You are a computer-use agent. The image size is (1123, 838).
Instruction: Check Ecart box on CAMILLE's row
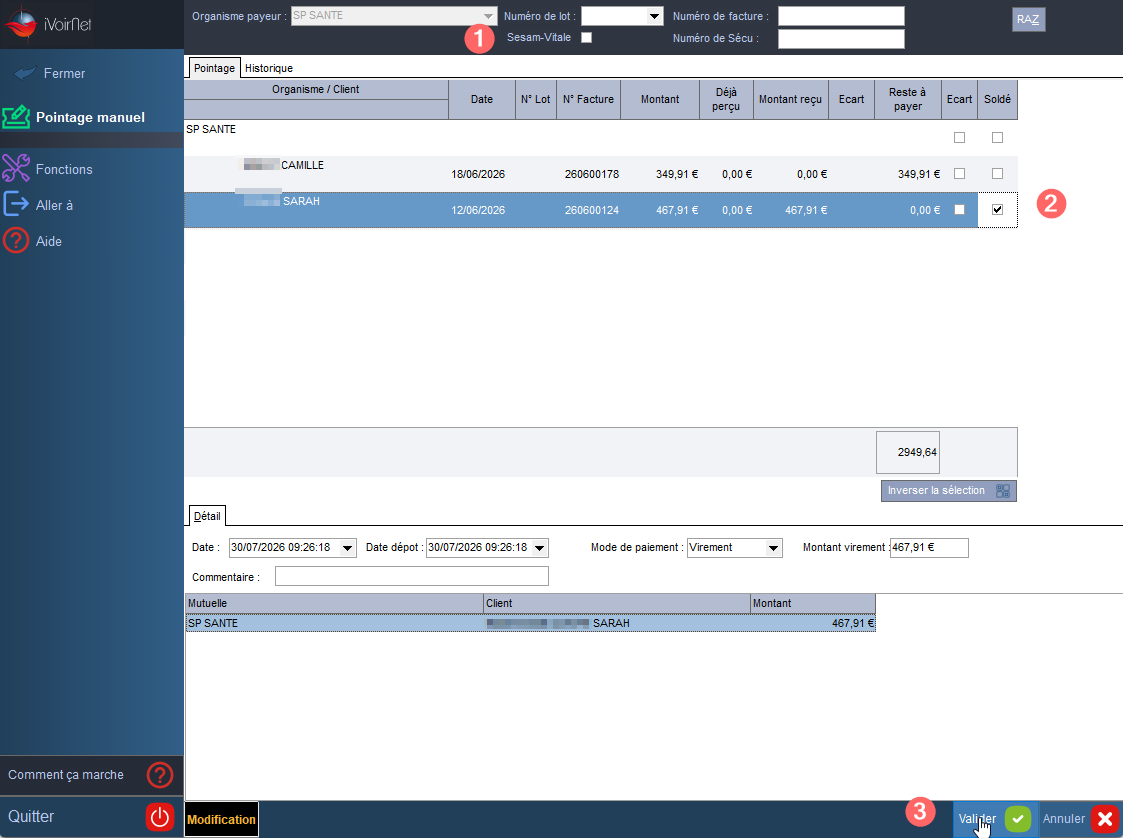coord(960,173)
